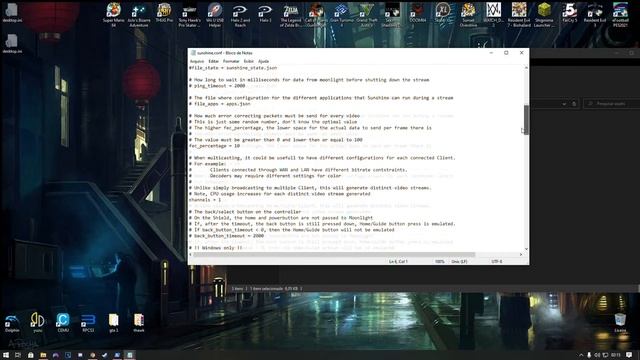
Task: Click the scroll down arrow in Notepad
Action: tap(526, 249)
